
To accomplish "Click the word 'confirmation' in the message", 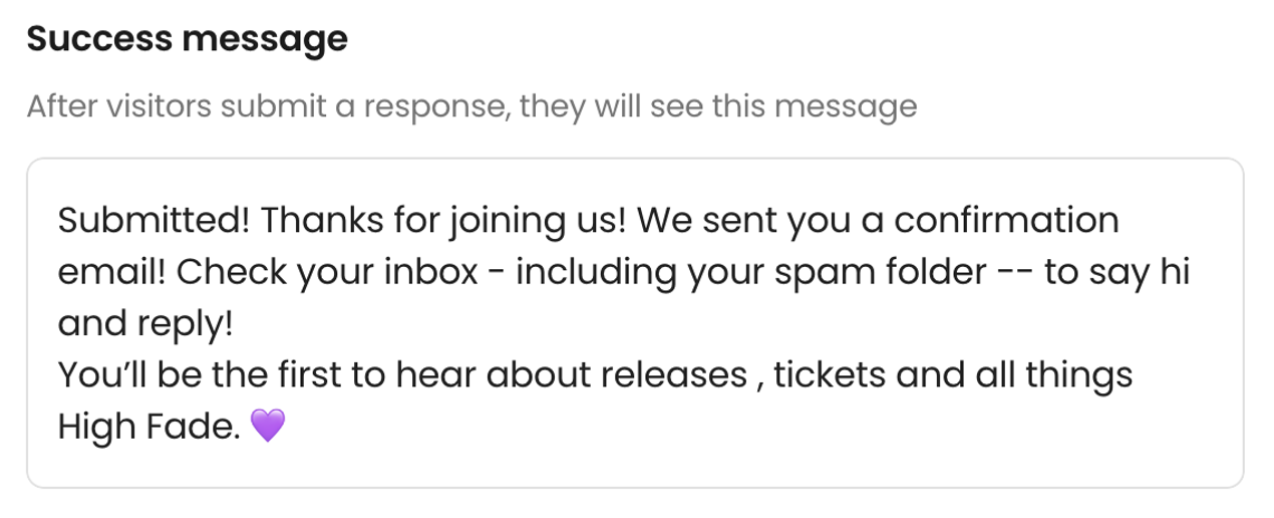I will point(1006,220).
